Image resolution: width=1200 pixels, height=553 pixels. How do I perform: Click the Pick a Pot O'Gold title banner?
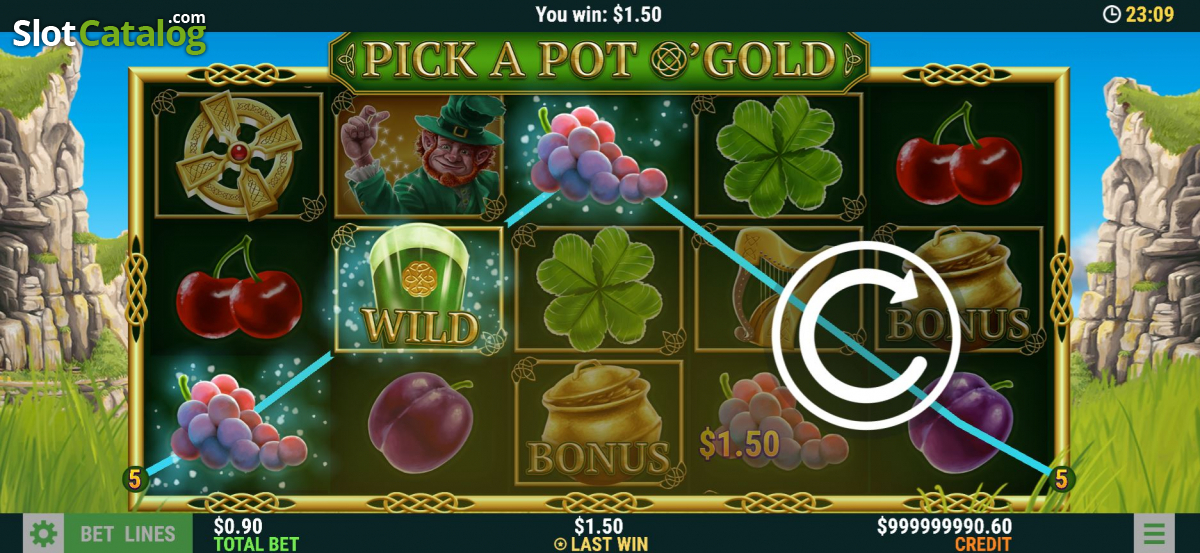tap(599, 60)
